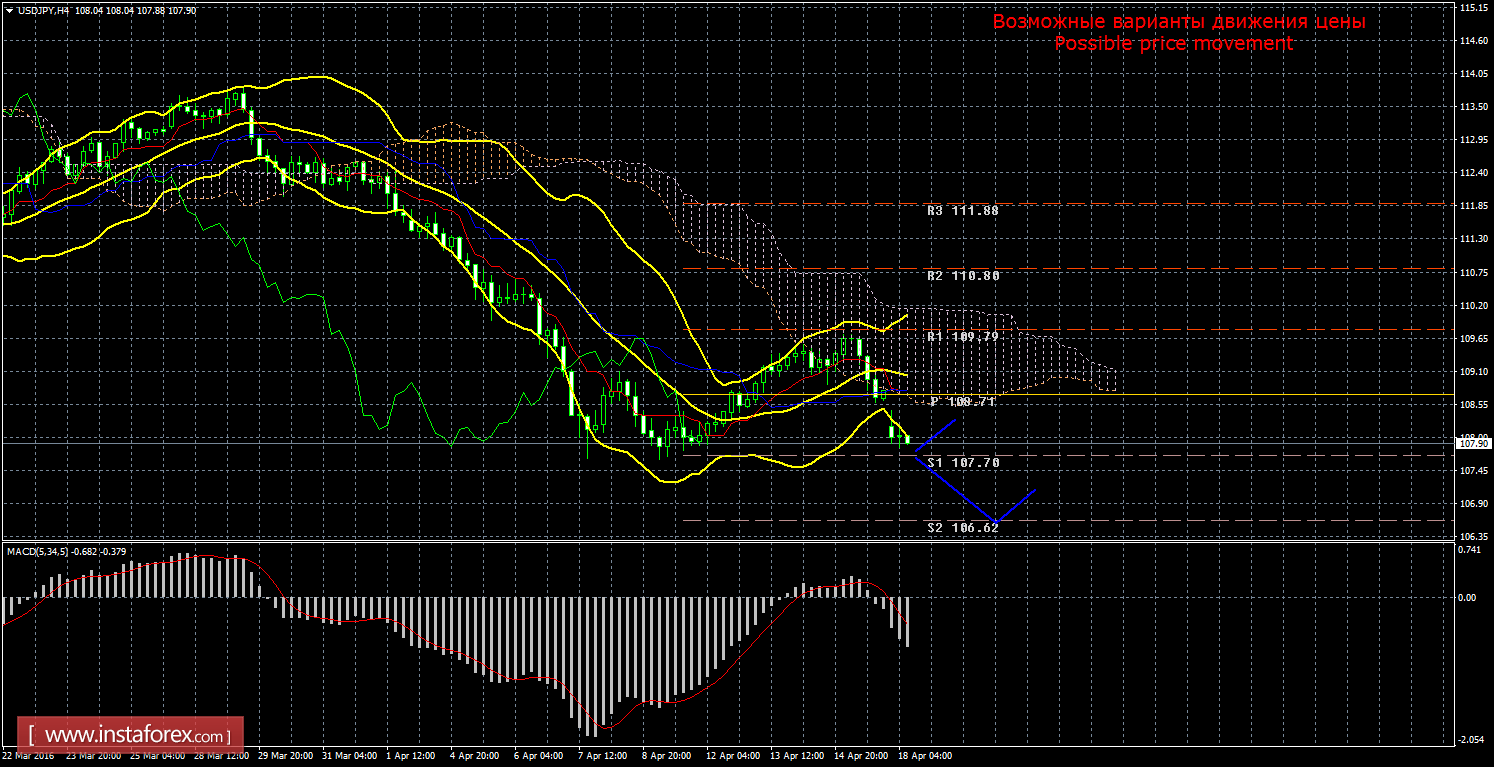Click the 107.45 price axis value
The width and height of the screenshot is (1494, 767).
(1473, 470)
